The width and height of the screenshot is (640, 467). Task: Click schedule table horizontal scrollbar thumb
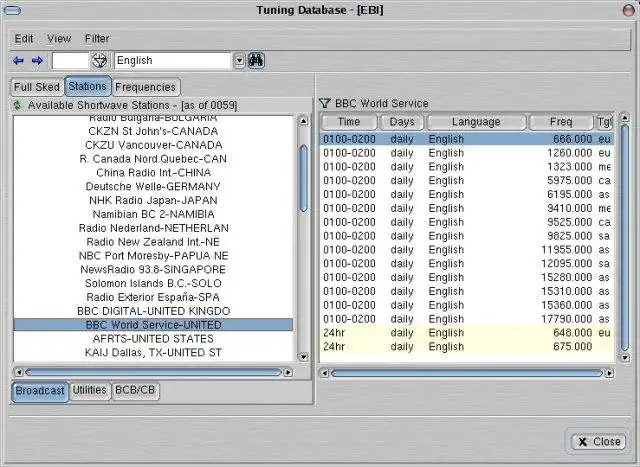click(467, 373)
